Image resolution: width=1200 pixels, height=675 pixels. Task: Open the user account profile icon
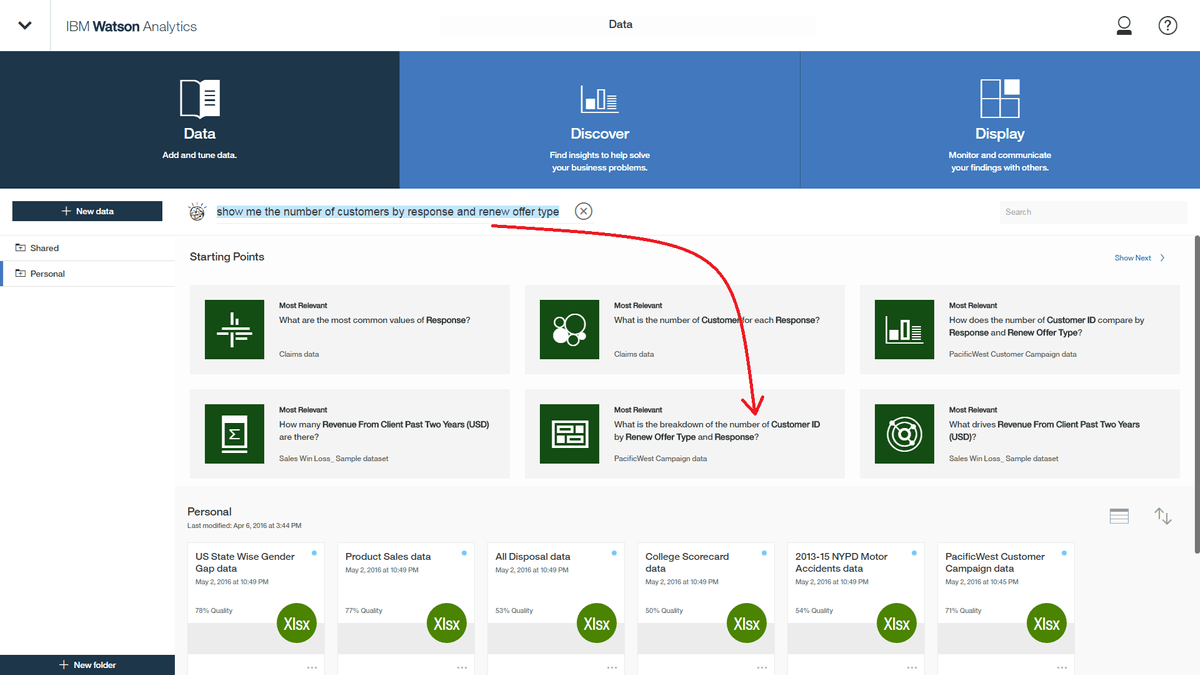[1124, 26]
